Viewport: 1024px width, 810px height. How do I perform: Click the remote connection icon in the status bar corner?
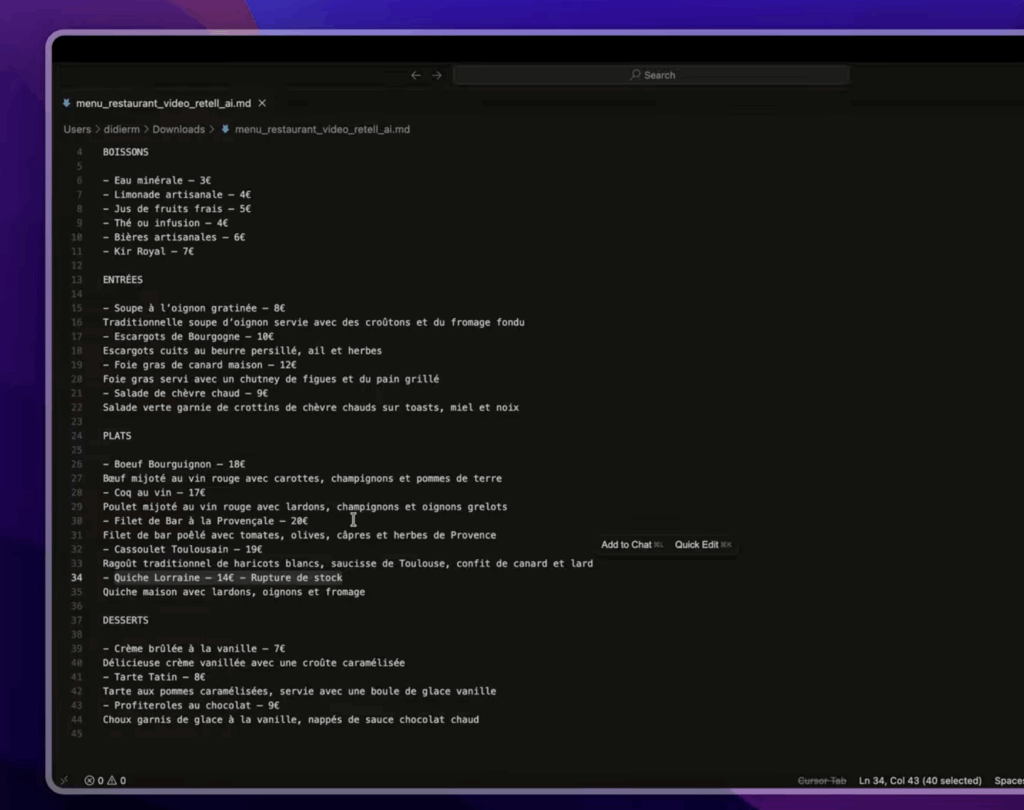click(64, 780)
